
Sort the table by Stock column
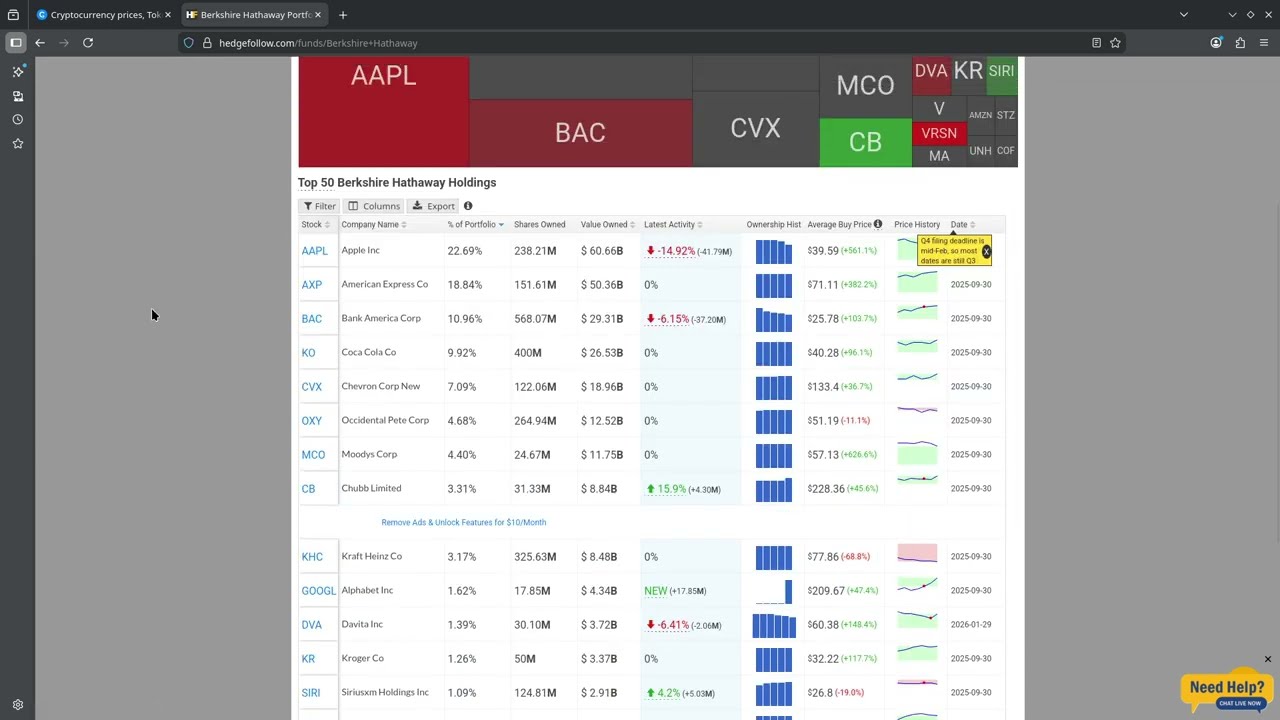click(315, 225)
